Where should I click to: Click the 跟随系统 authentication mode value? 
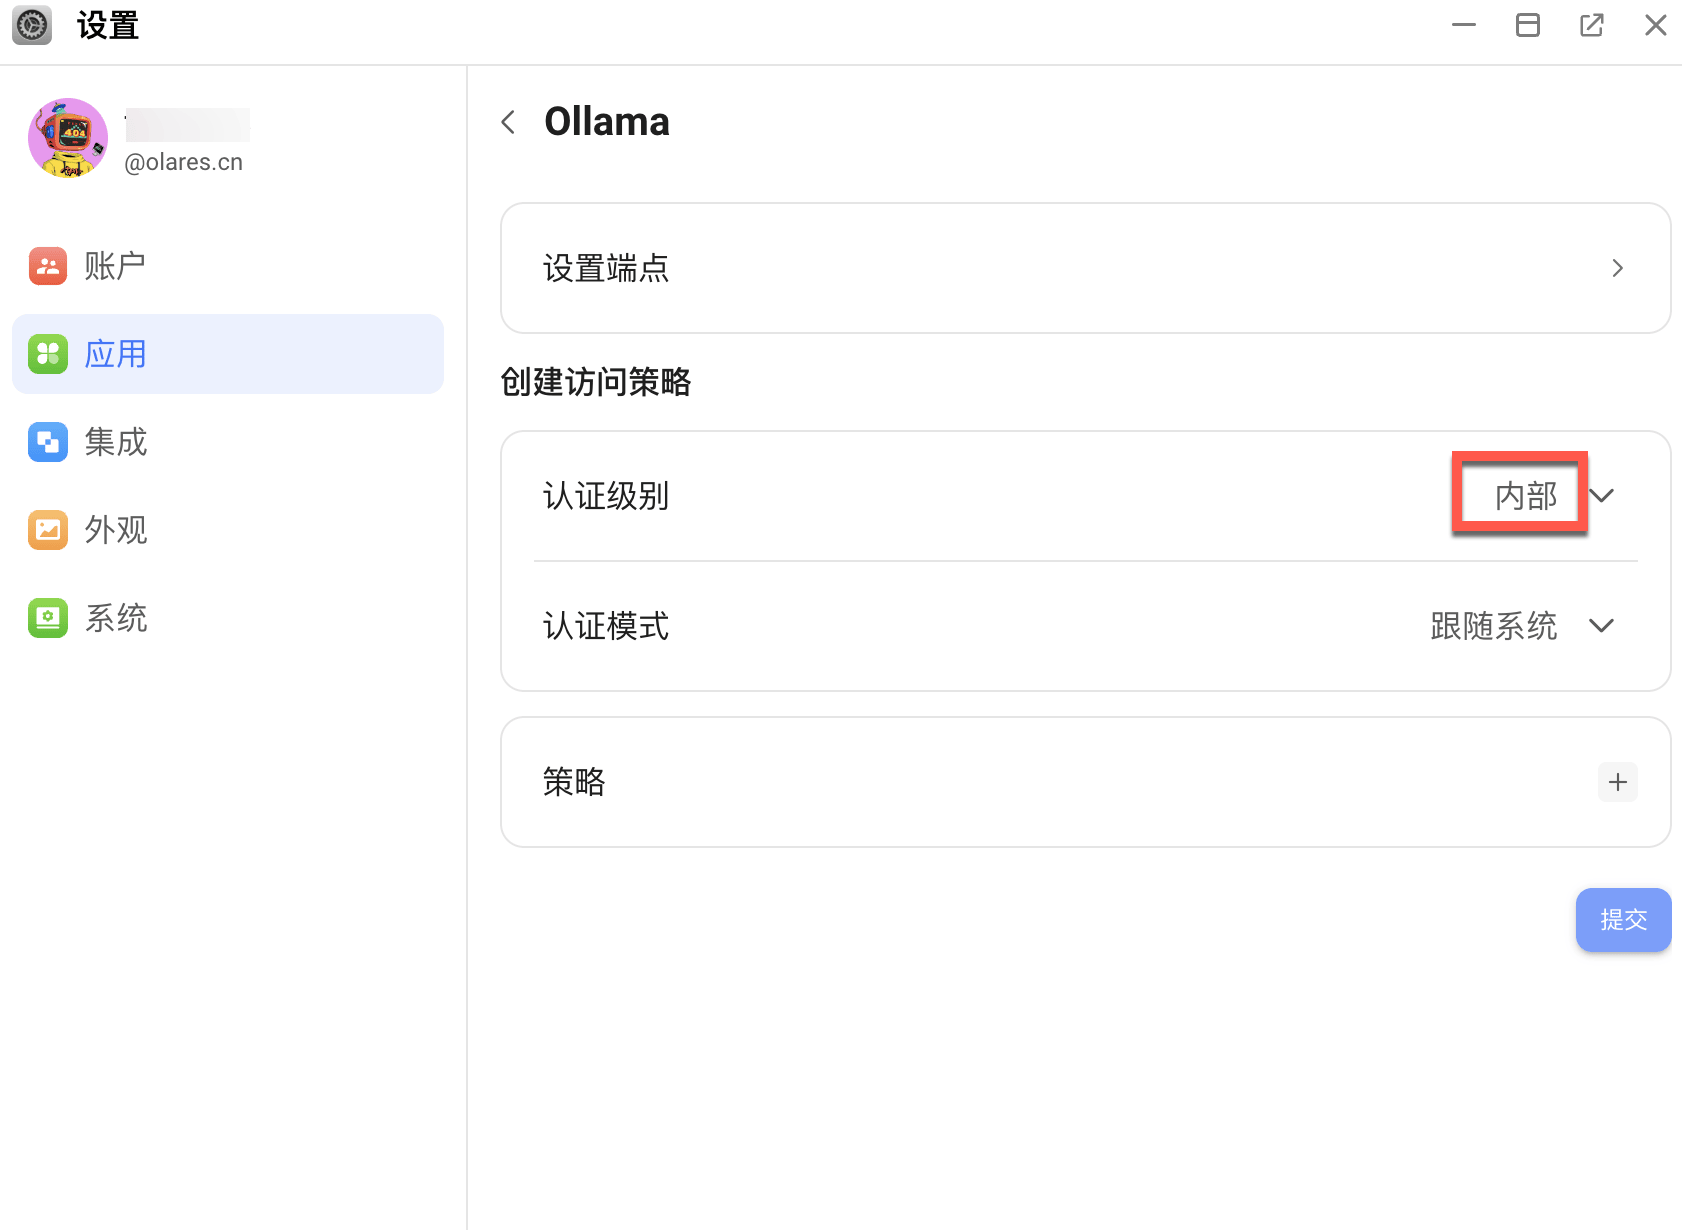[1493, 626]
